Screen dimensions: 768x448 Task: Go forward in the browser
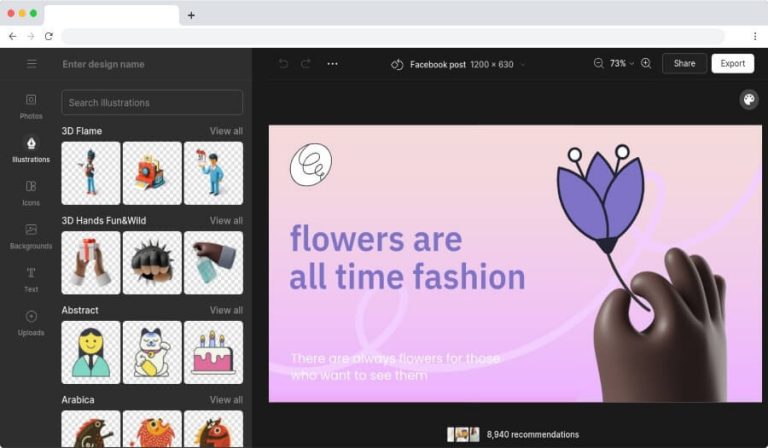click(x=31, y=36)
